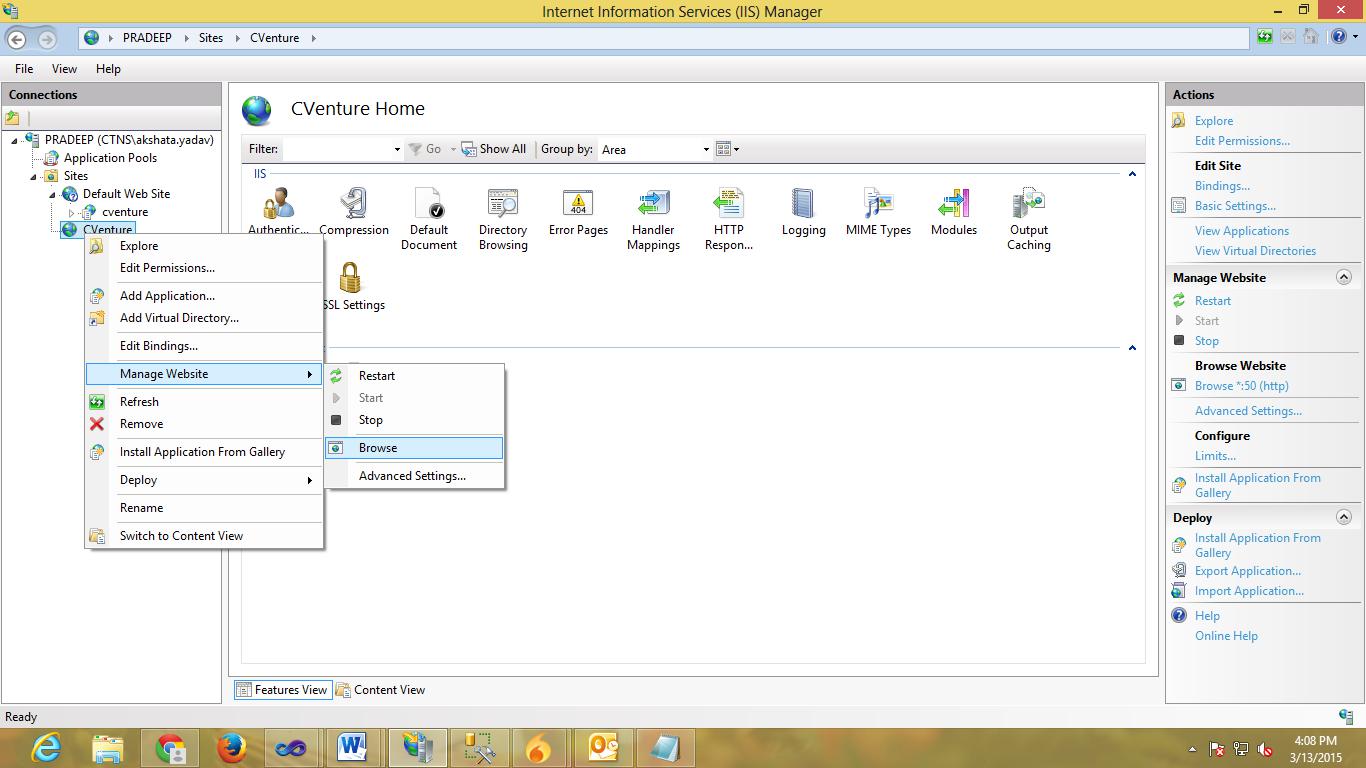Select Add Virtual Directory from context menu

pyautogui.click(x=204, y=318)
